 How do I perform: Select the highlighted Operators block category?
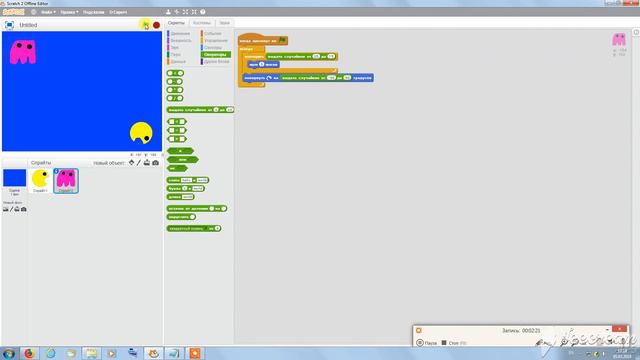(216, 54)
